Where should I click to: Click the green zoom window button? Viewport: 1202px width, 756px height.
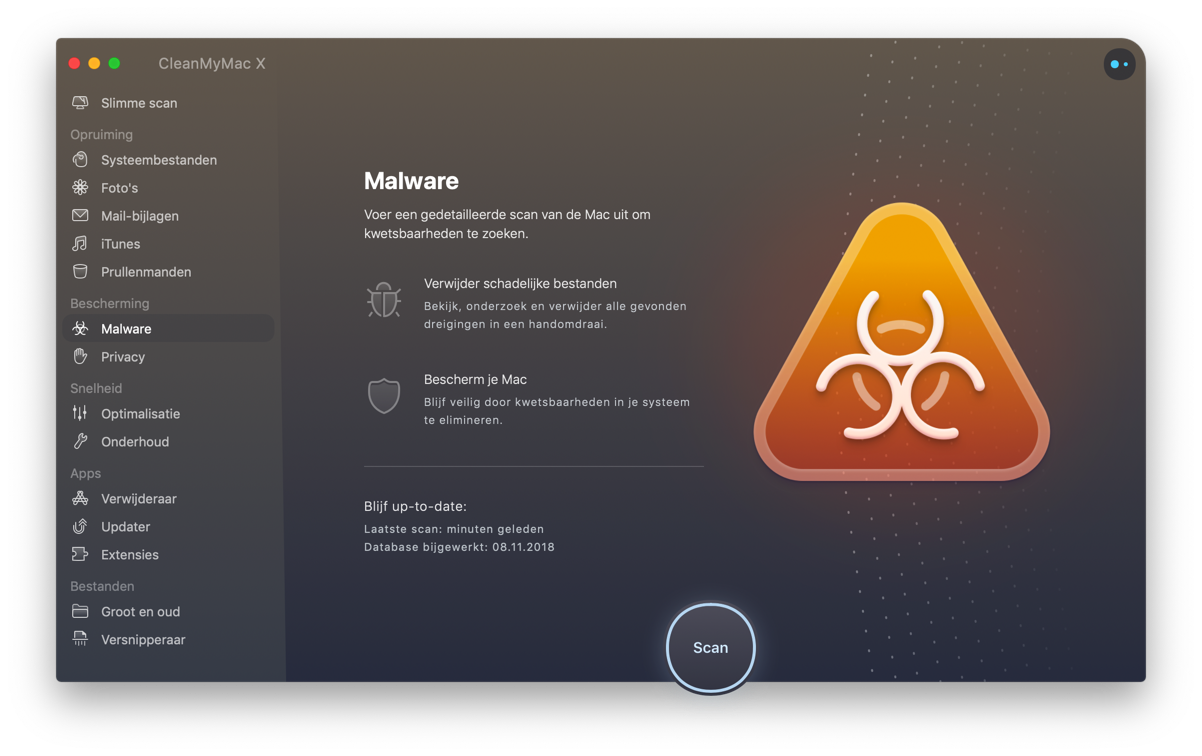[x=114, y=64]
